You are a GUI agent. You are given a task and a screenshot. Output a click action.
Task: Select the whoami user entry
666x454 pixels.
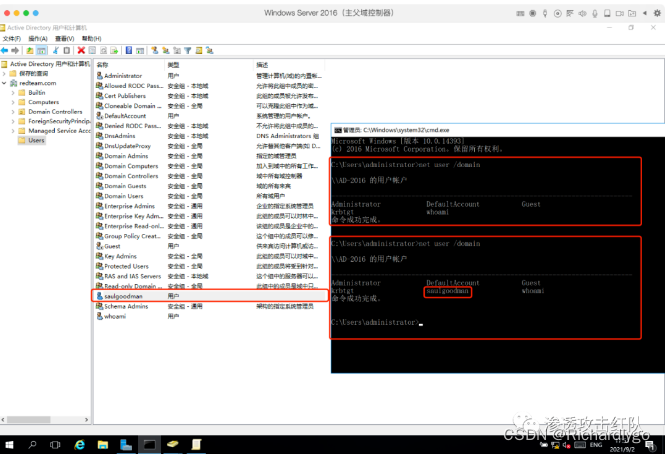point(209,316)
